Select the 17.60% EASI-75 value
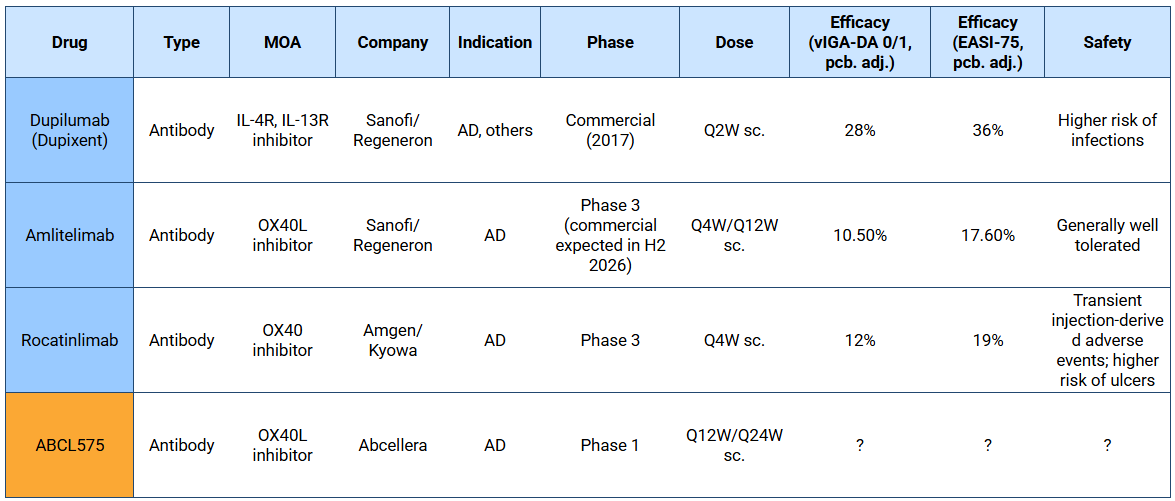Image resolution: width=1175 pixels, height=501 pixels. coord(987,235)
